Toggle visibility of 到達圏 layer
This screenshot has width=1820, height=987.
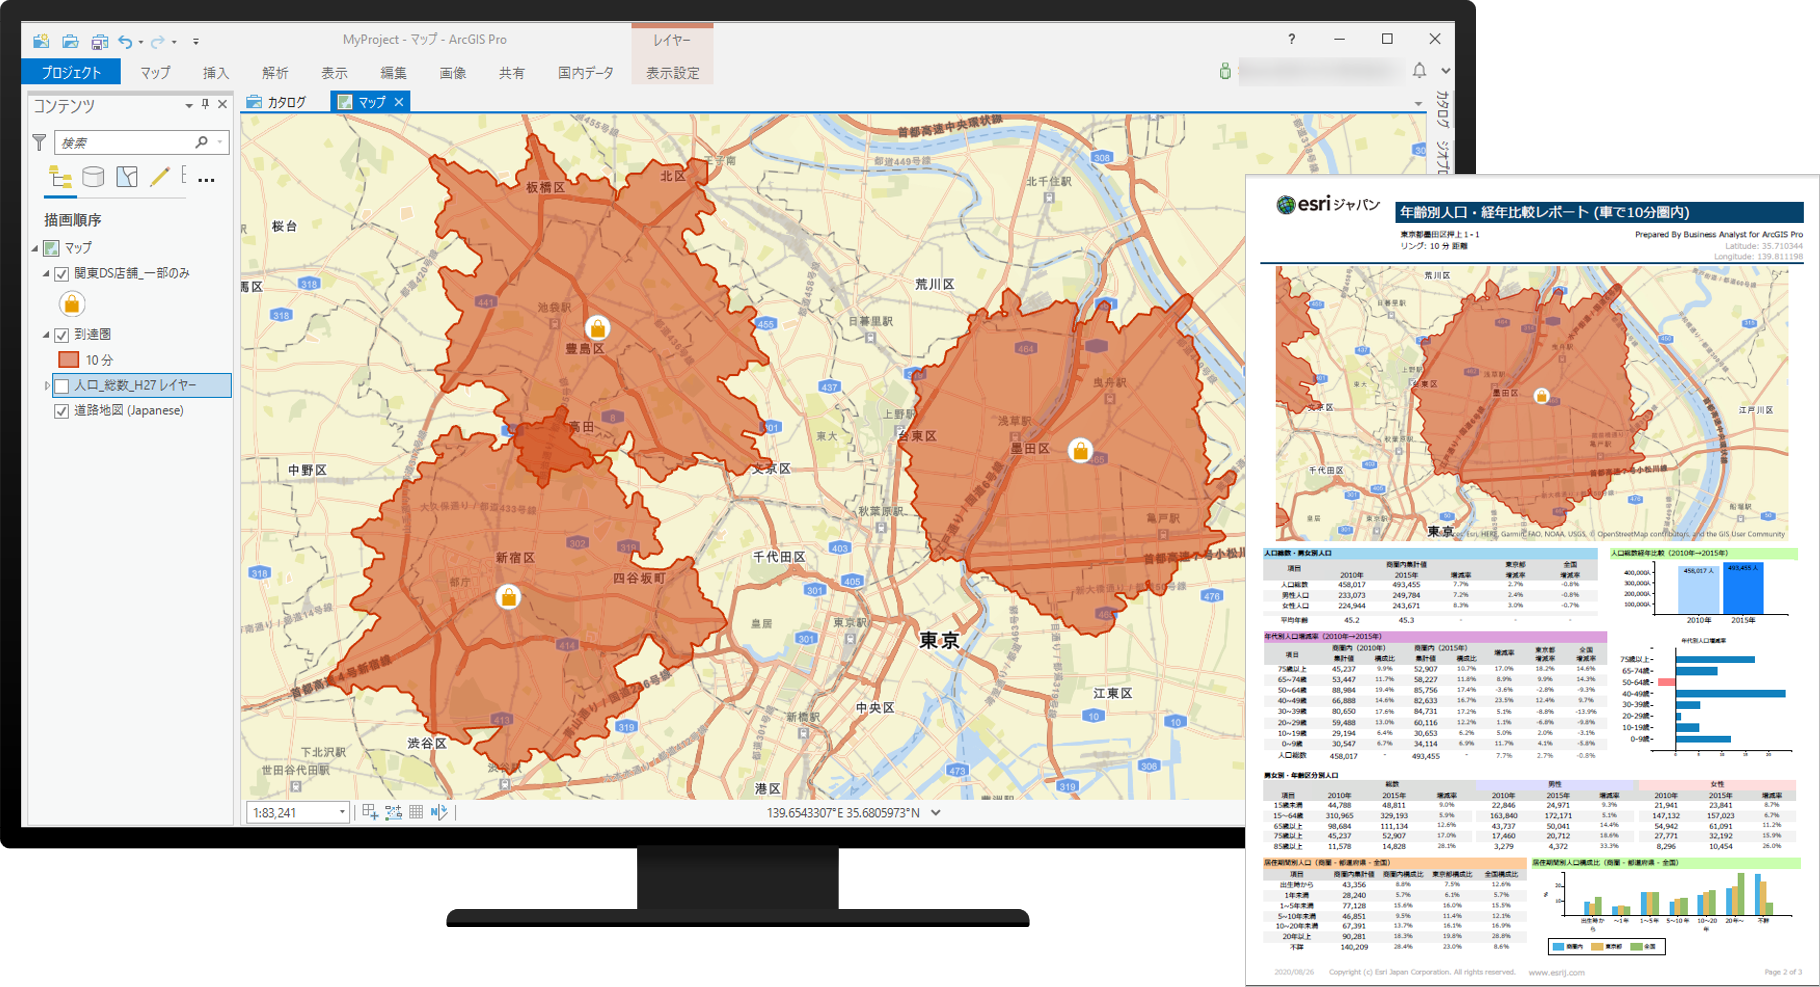[x=62, y=334]
